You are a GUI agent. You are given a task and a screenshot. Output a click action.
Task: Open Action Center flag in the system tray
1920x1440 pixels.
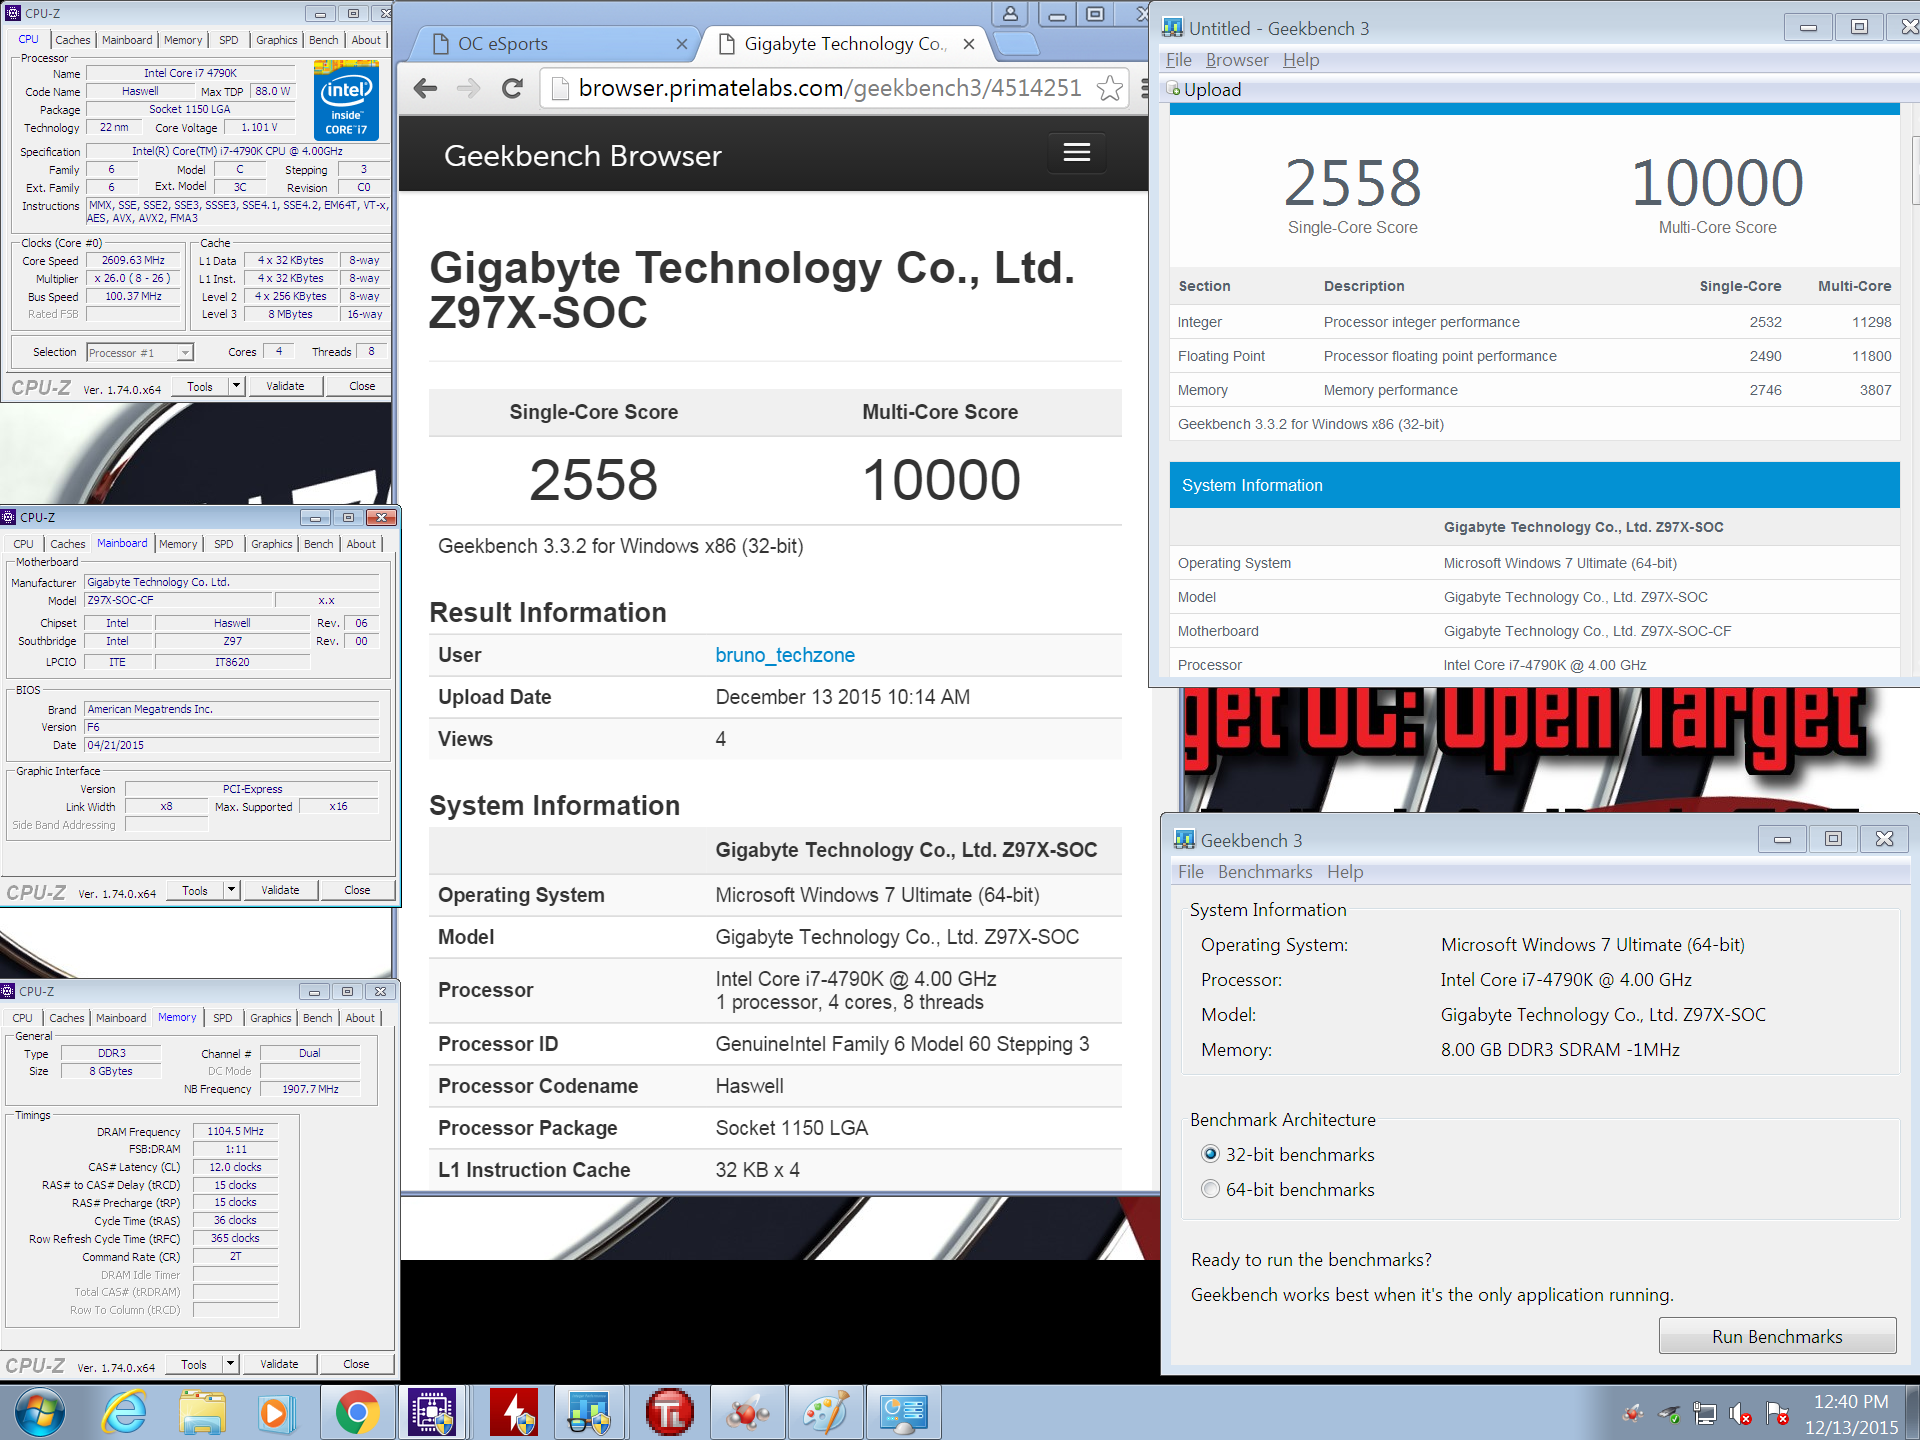click(1777, 1414)
